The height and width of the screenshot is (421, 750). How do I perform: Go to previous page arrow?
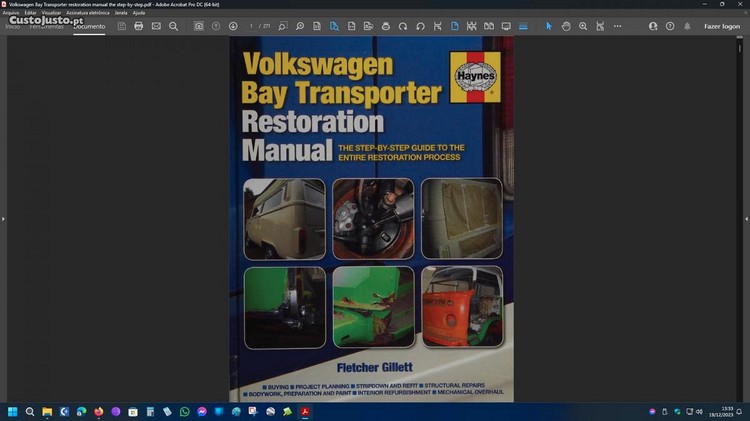coord(216,26)
